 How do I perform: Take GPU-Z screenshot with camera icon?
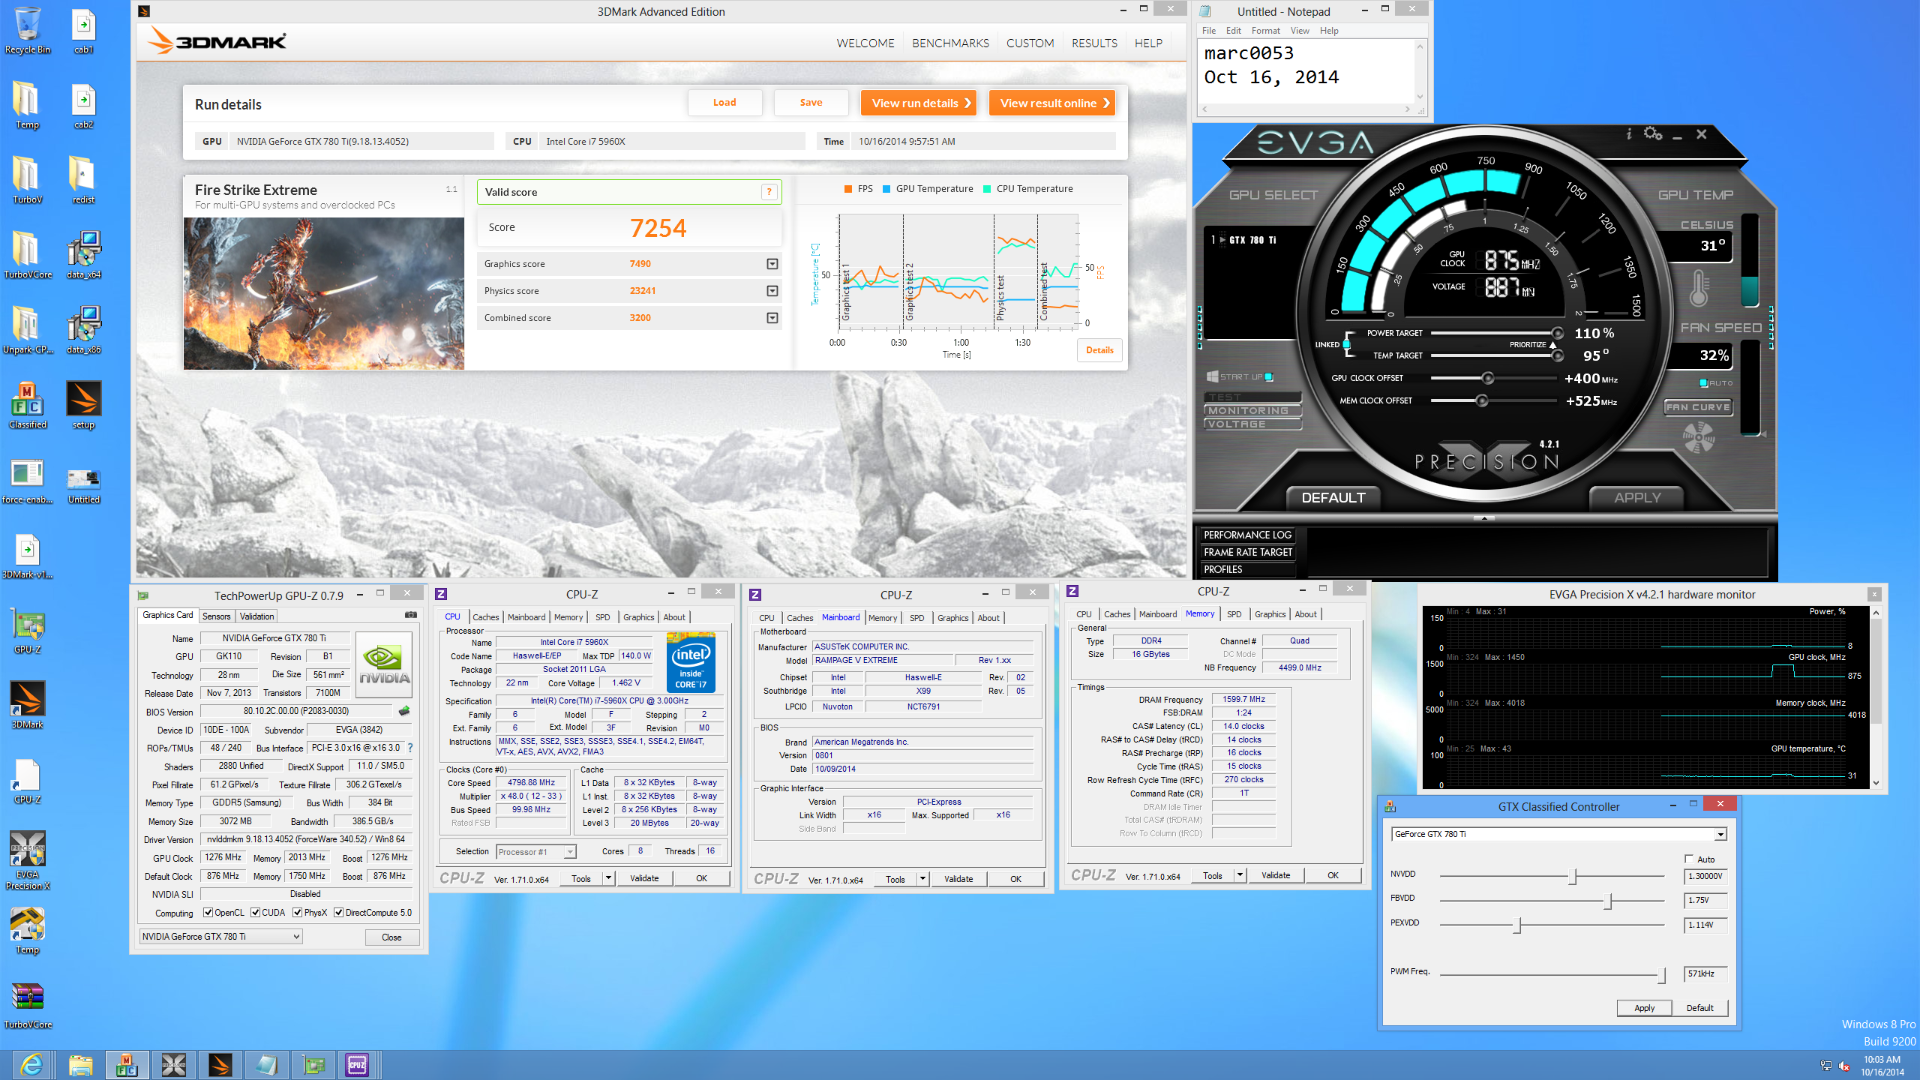(x=410, y=615)
